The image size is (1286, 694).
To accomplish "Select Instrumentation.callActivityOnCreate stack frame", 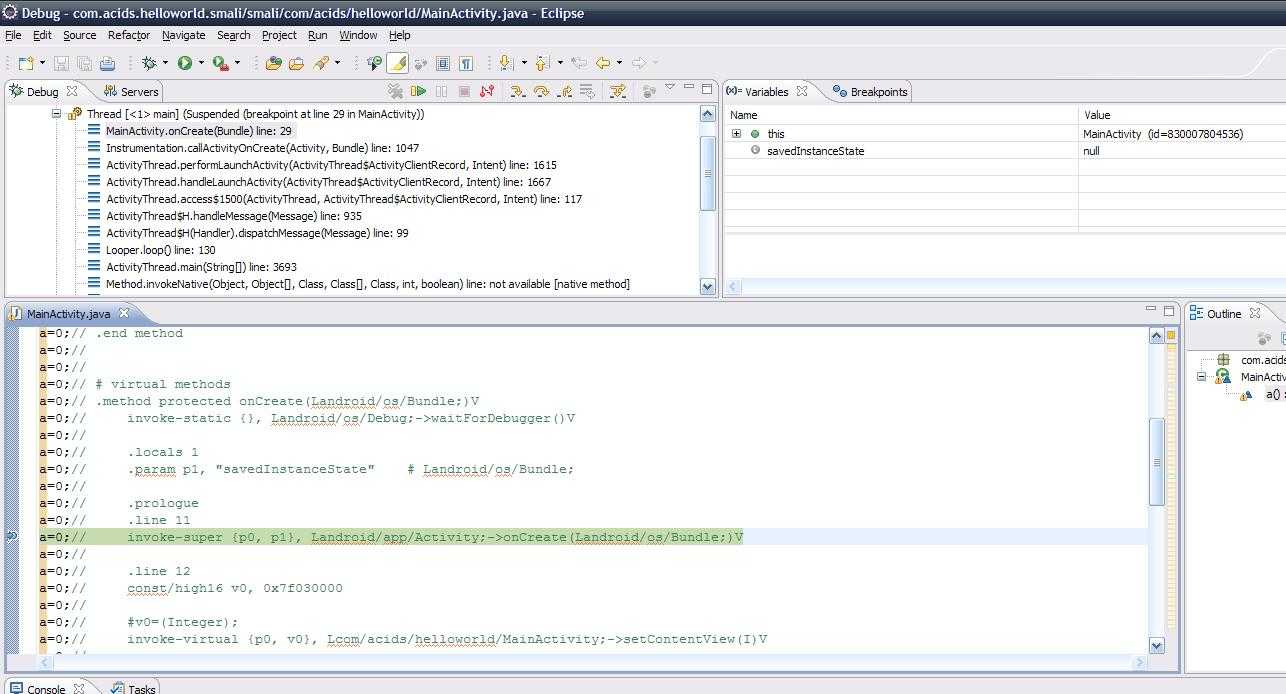I will coord(262,148).
